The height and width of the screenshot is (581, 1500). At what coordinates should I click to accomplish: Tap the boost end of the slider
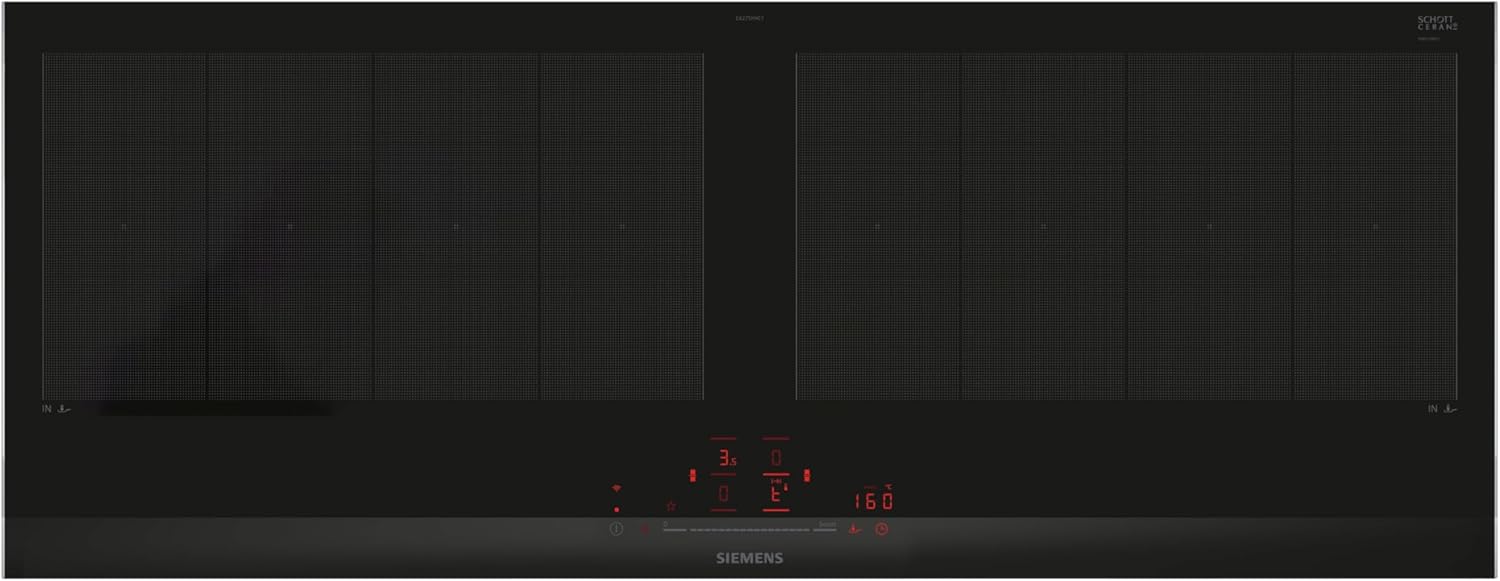(x=825, y=527)
